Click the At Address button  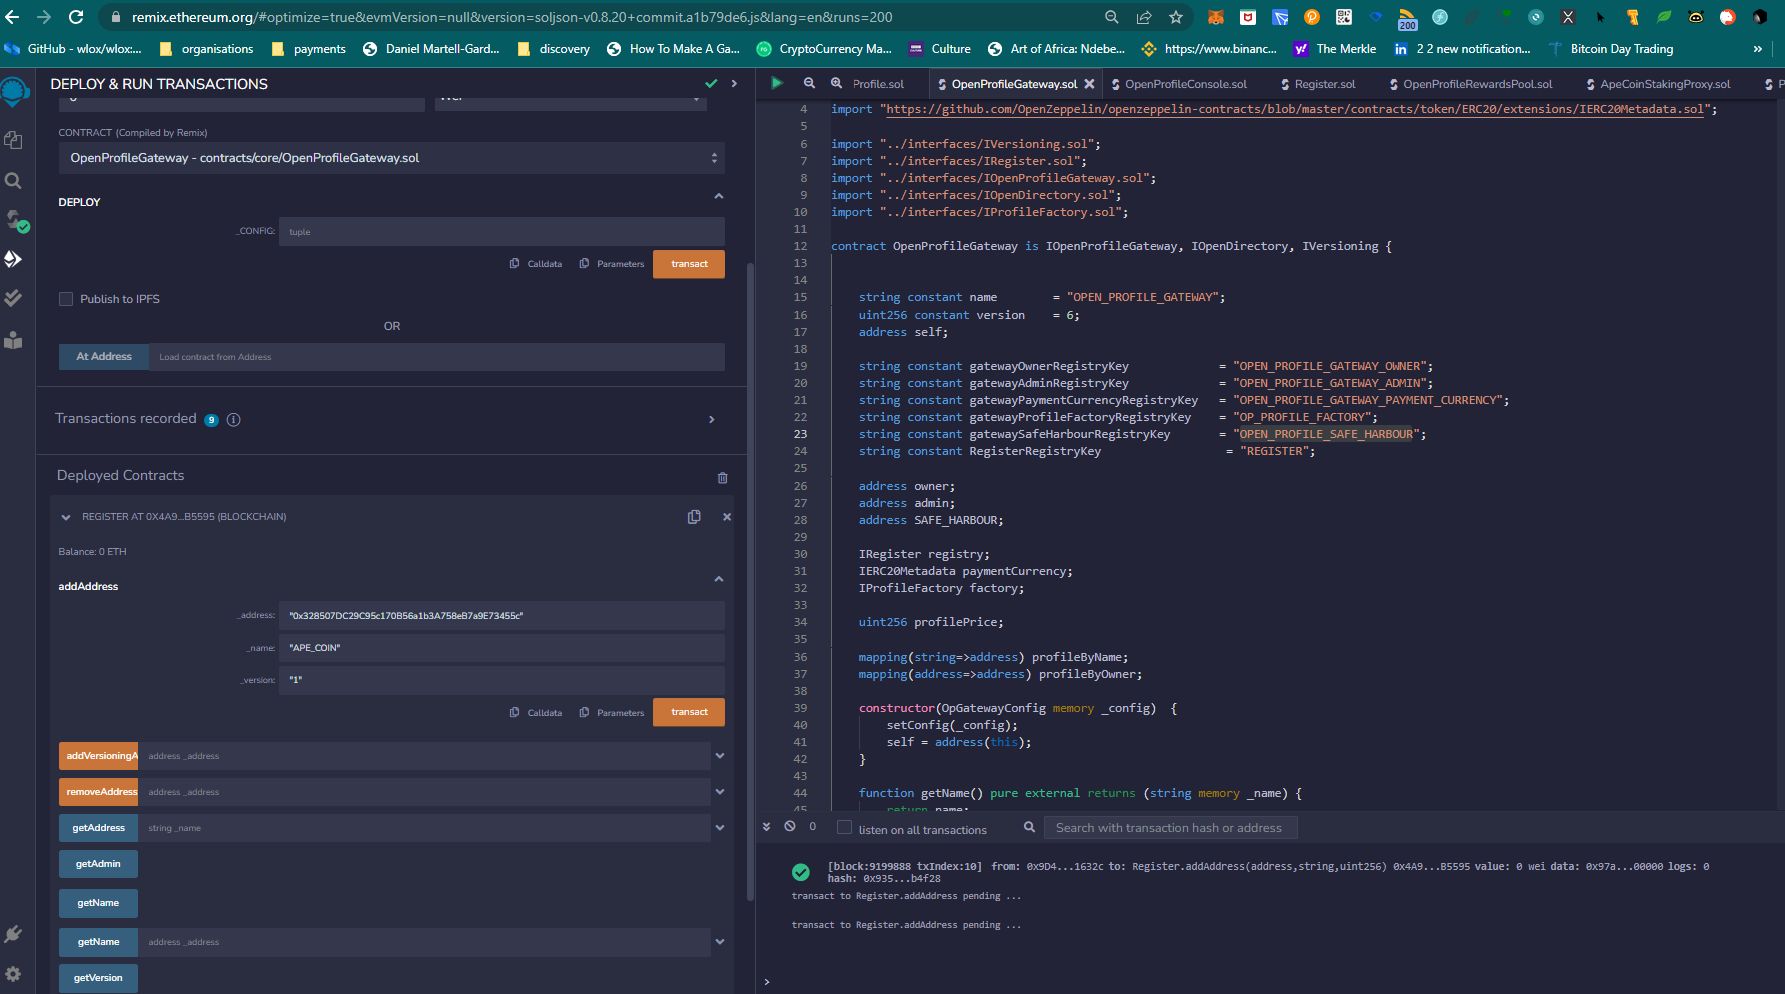[x=104, y=357]
